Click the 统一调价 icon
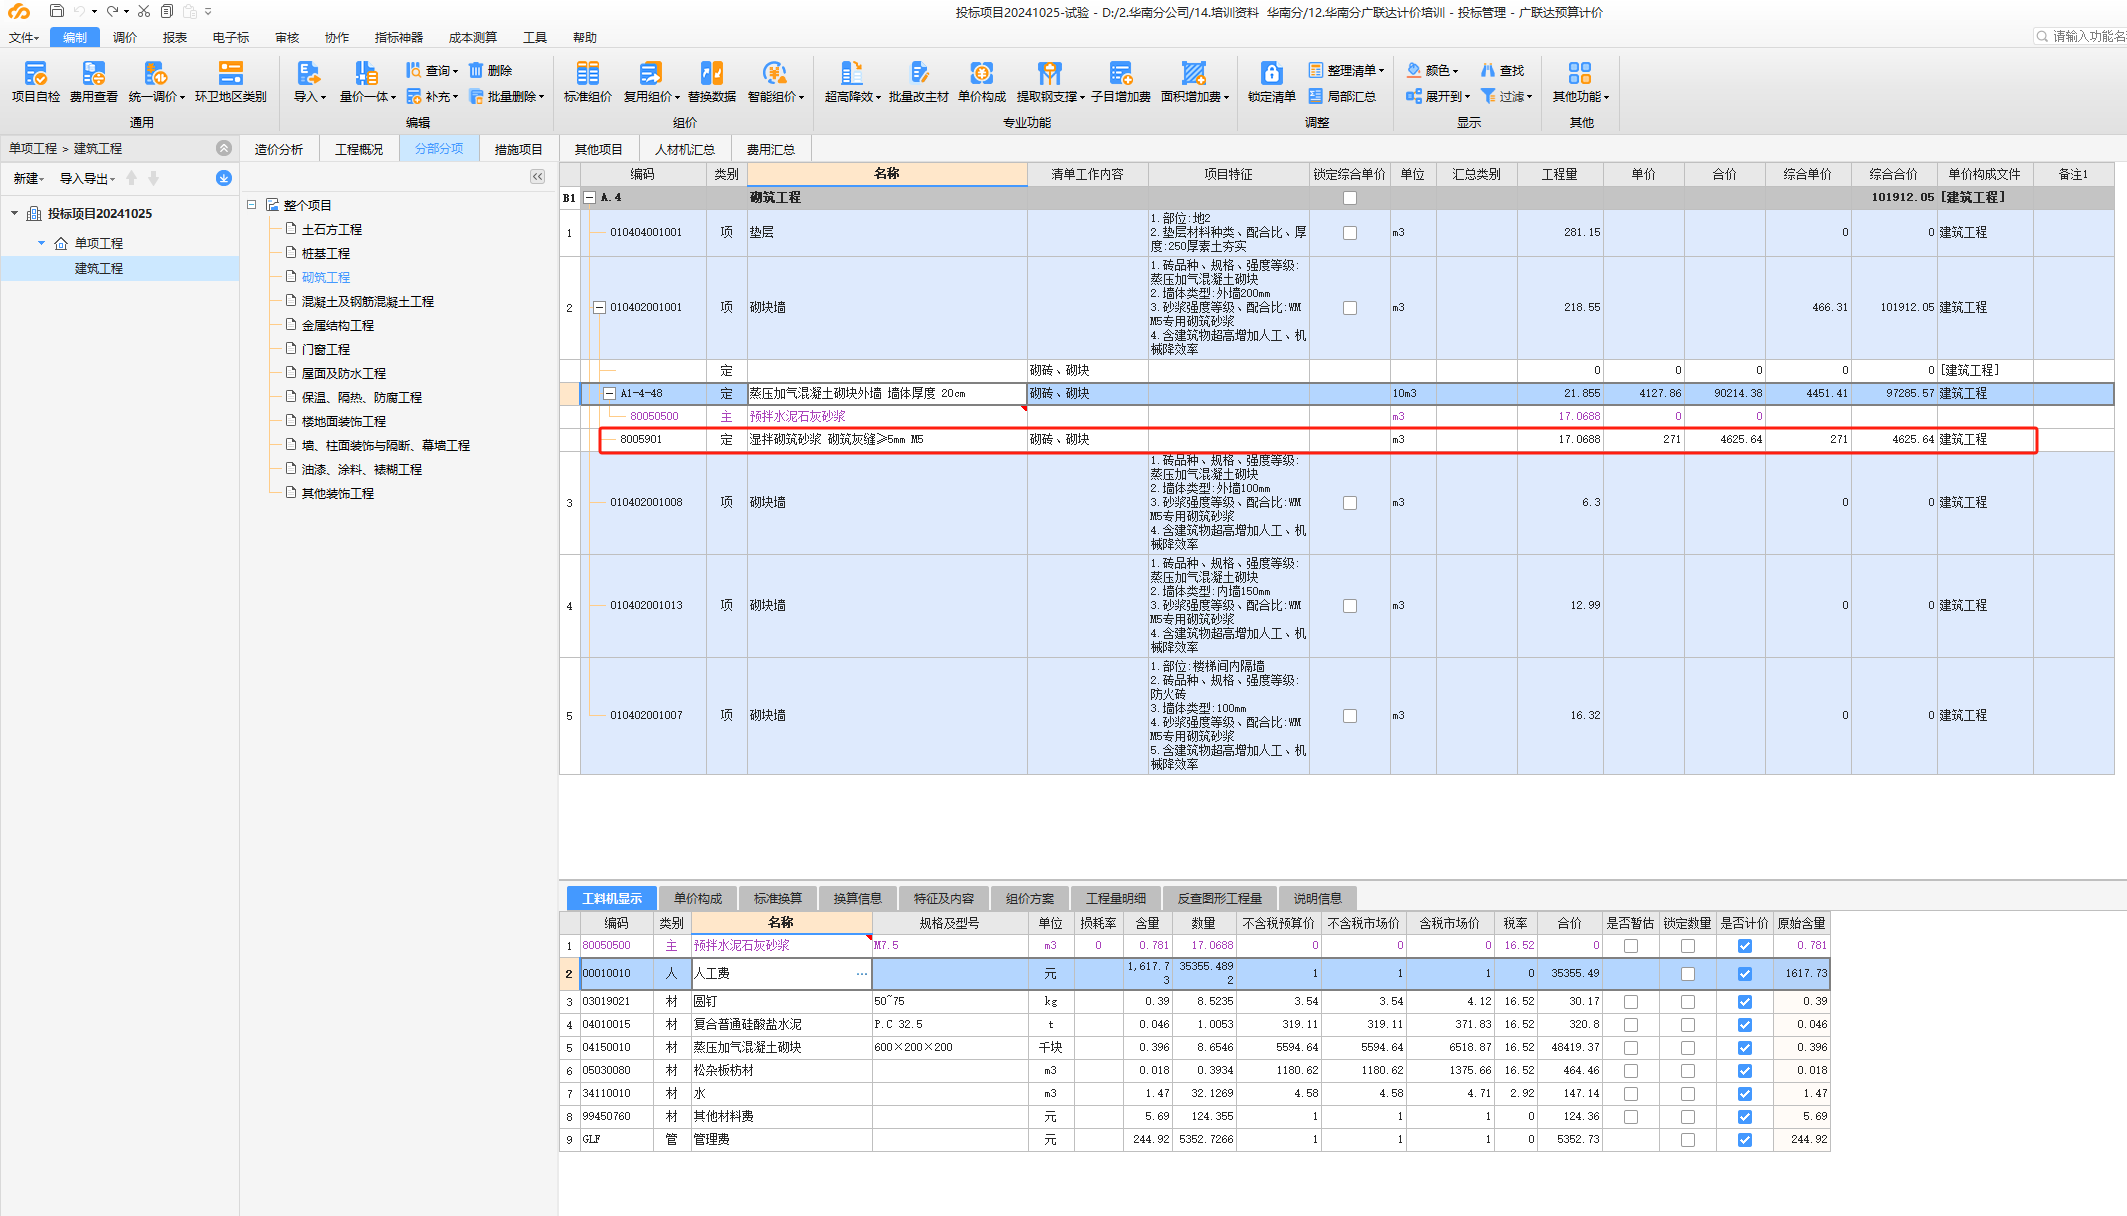This screenshot has height=1216, width=2127. (x=156, y=74)
